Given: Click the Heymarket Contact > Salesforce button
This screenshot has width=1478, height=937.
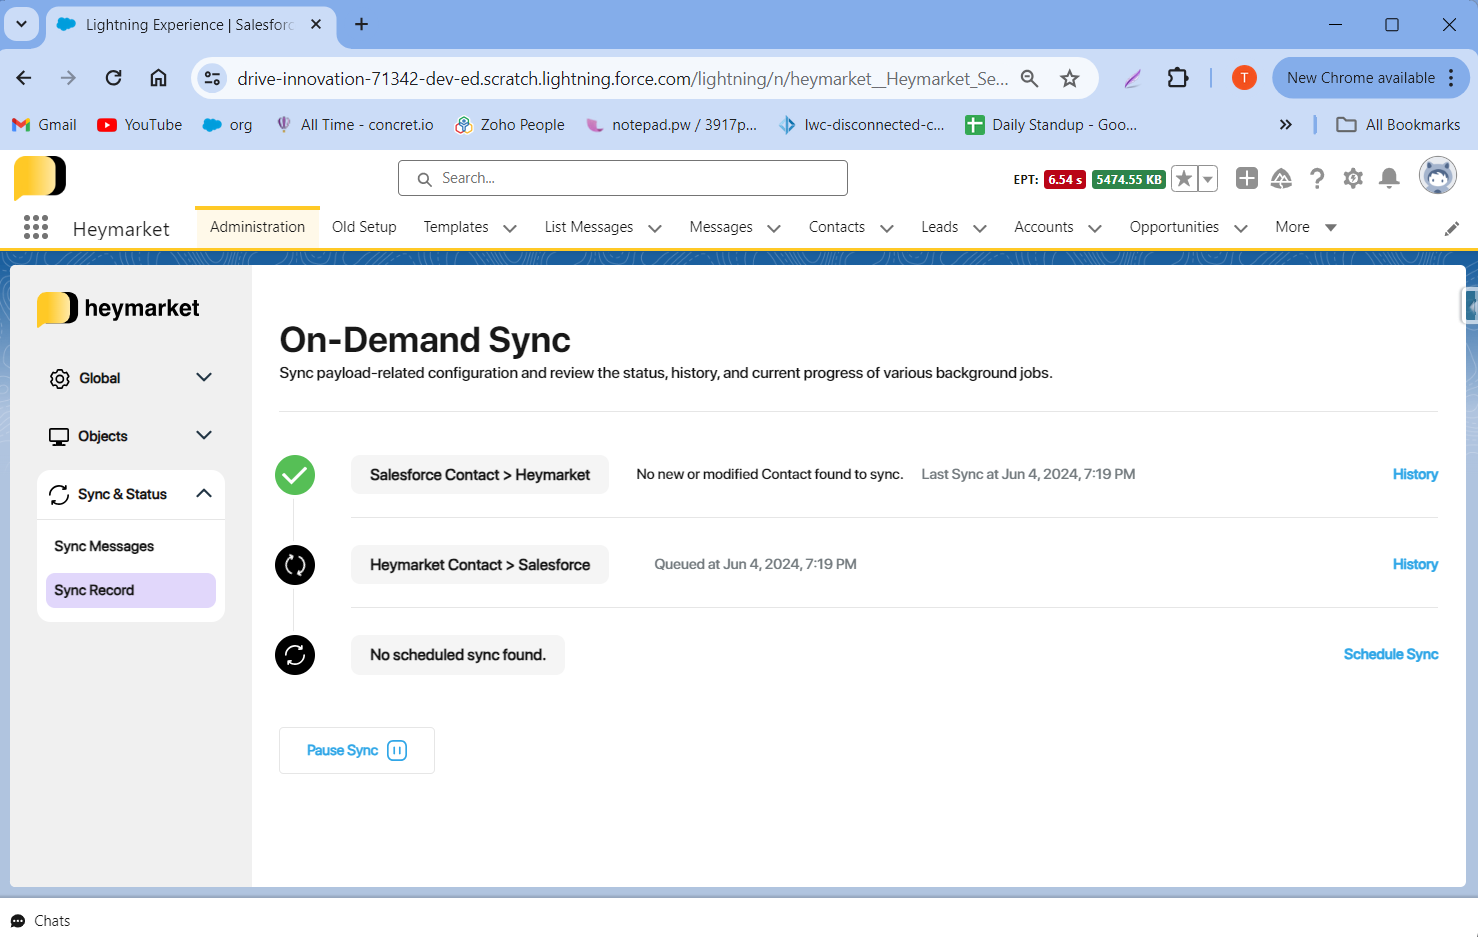Looking at the screenshot, I should (x=480, y=565).
